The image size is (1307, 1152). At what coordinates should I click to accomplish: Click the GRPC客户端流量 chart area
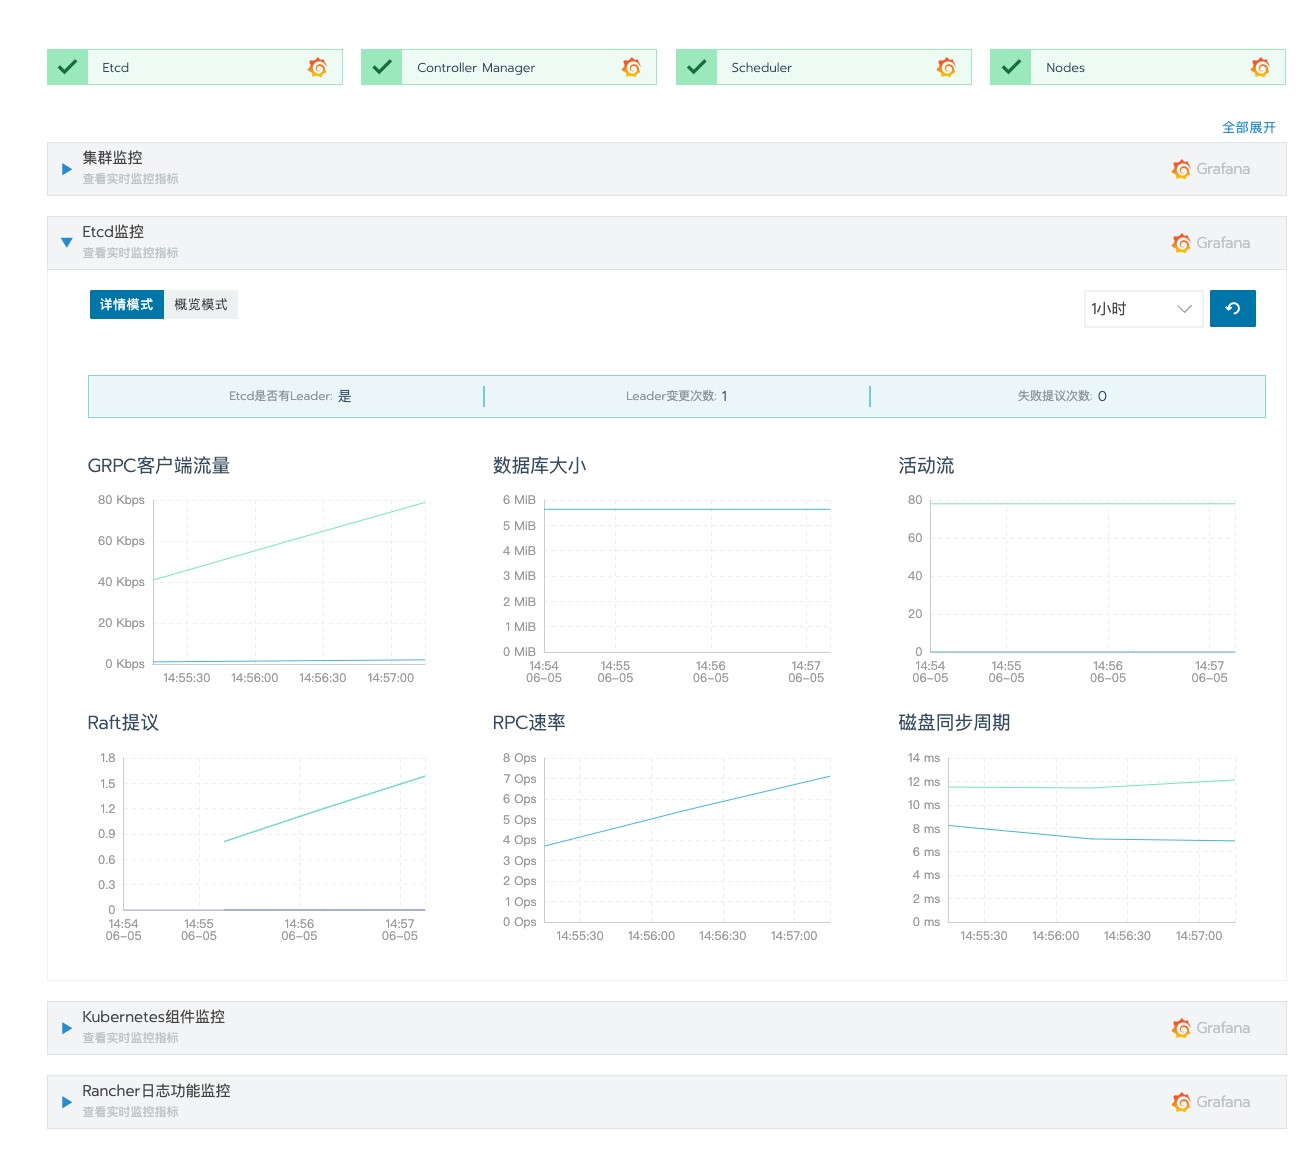(x=289, y=582)
